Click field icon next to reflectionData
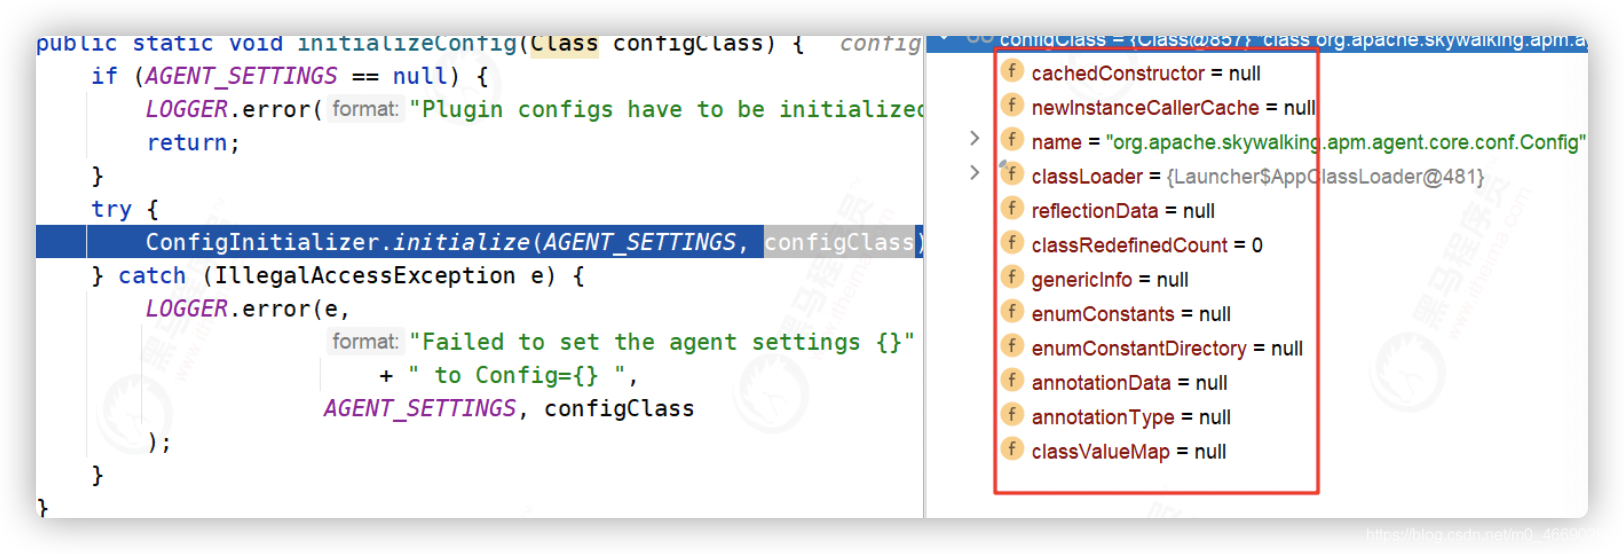Viewport: 1624px width, 554px height. pyautogui.click(x=1012, y=208)
